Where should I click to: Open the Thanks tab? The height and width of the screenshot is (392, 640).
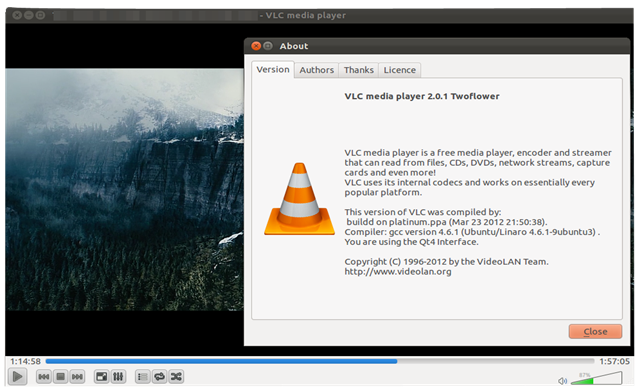[358, 70]
